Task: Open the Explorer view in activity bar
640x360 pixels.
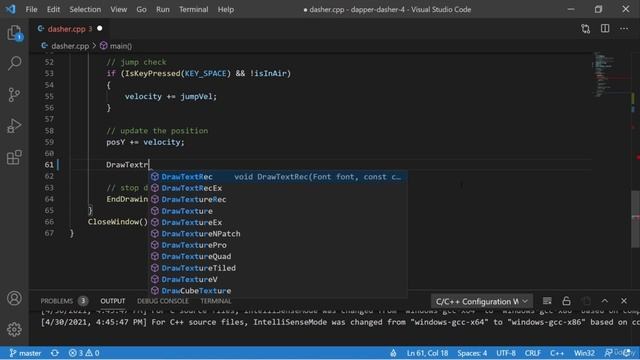Action: point(14,33)
